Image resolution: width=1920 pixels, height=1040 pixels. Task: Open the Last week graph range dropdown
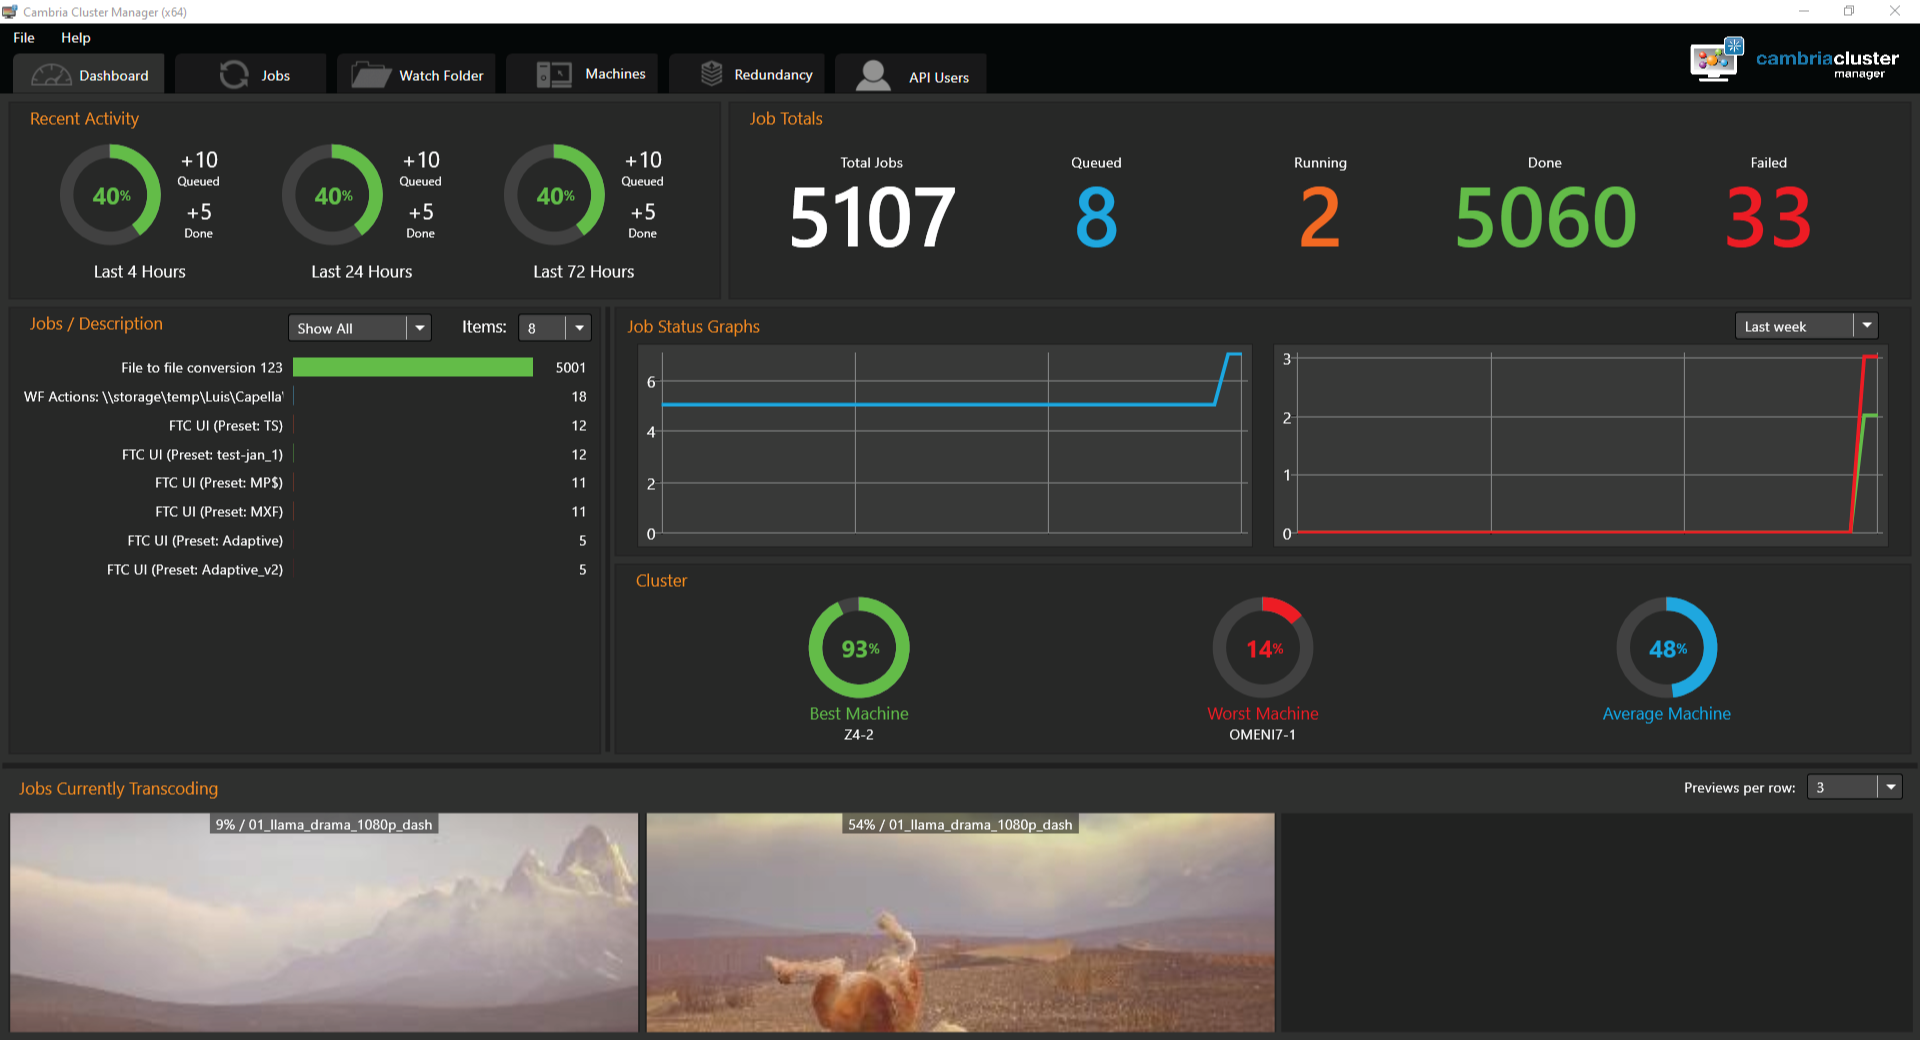(1806, 326)
